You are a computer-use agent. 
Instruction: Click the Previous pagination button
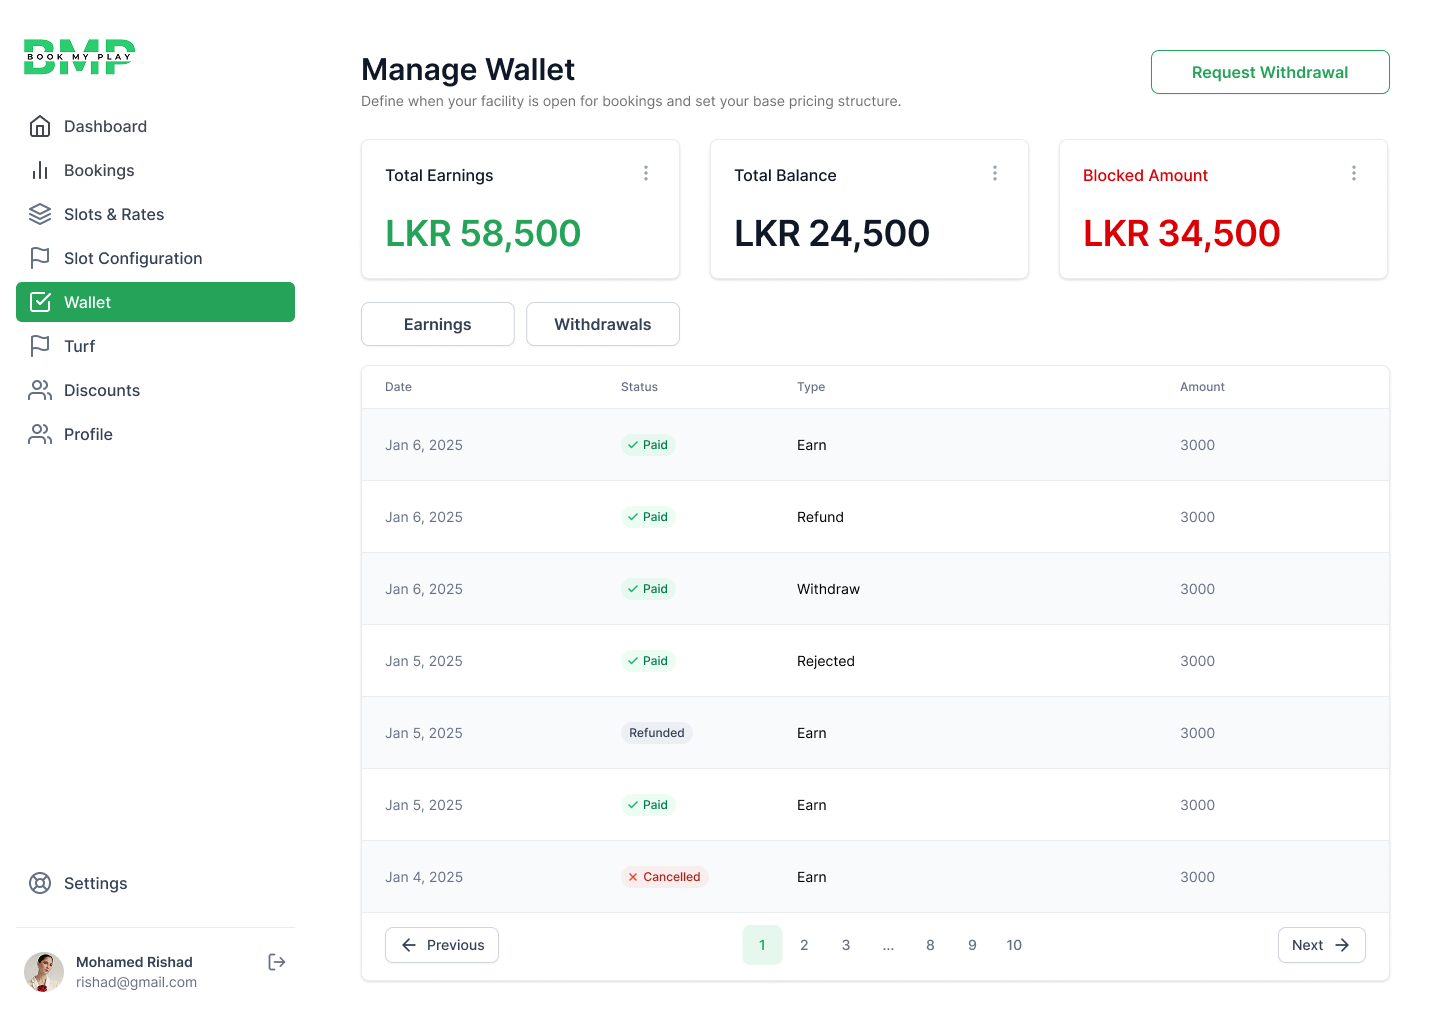click(x=442, y=945)
